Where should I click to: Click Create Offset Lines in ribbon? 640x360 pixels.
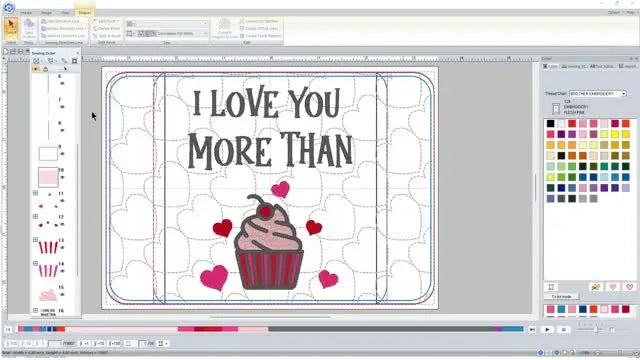(x=260, y=28)
